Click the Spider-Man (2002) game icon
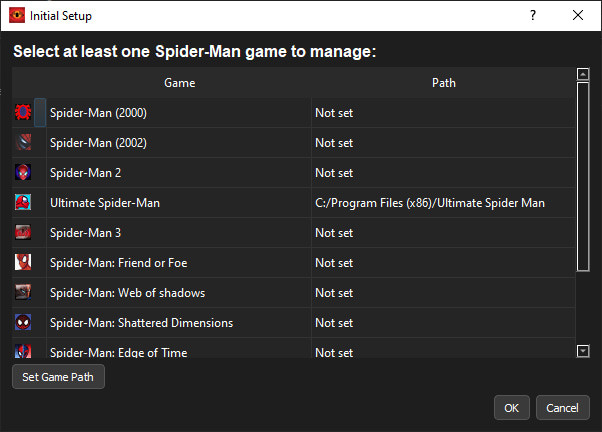Screen dimensions: 602x432 click(x=23, y=143)
